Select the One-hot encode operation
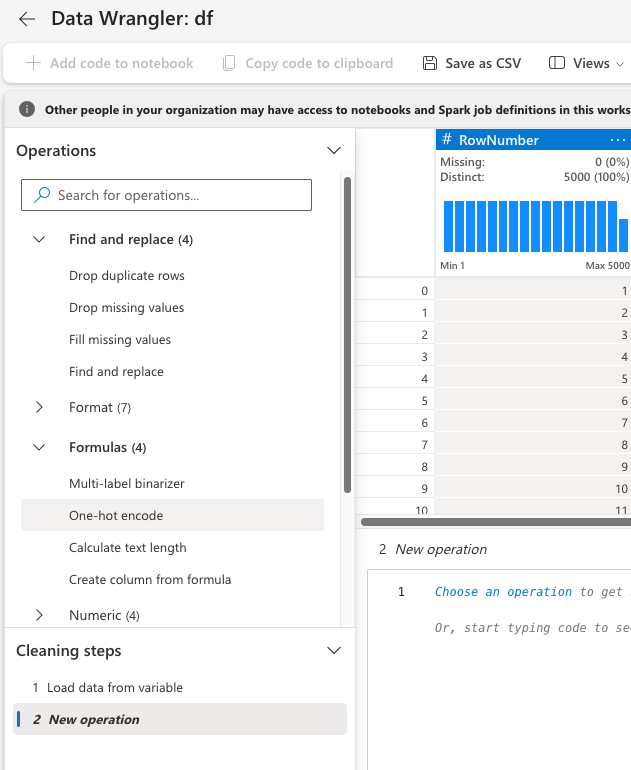 (116, 516)
